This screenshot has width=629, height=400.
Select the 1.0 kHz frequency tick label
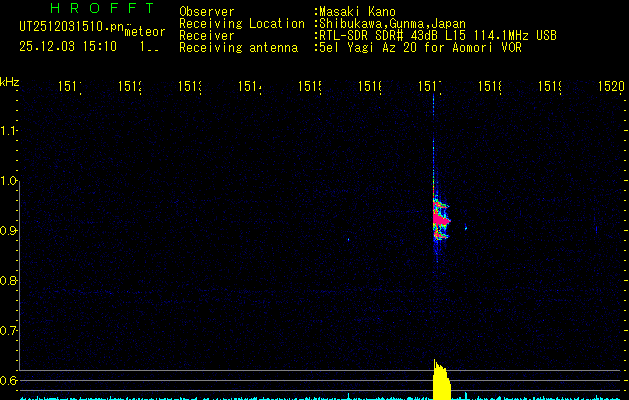pyautogui.click(x=10, y=181)
